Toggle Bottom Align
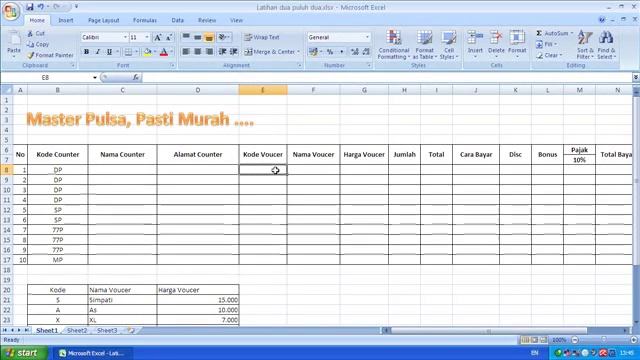 point(209,37)
